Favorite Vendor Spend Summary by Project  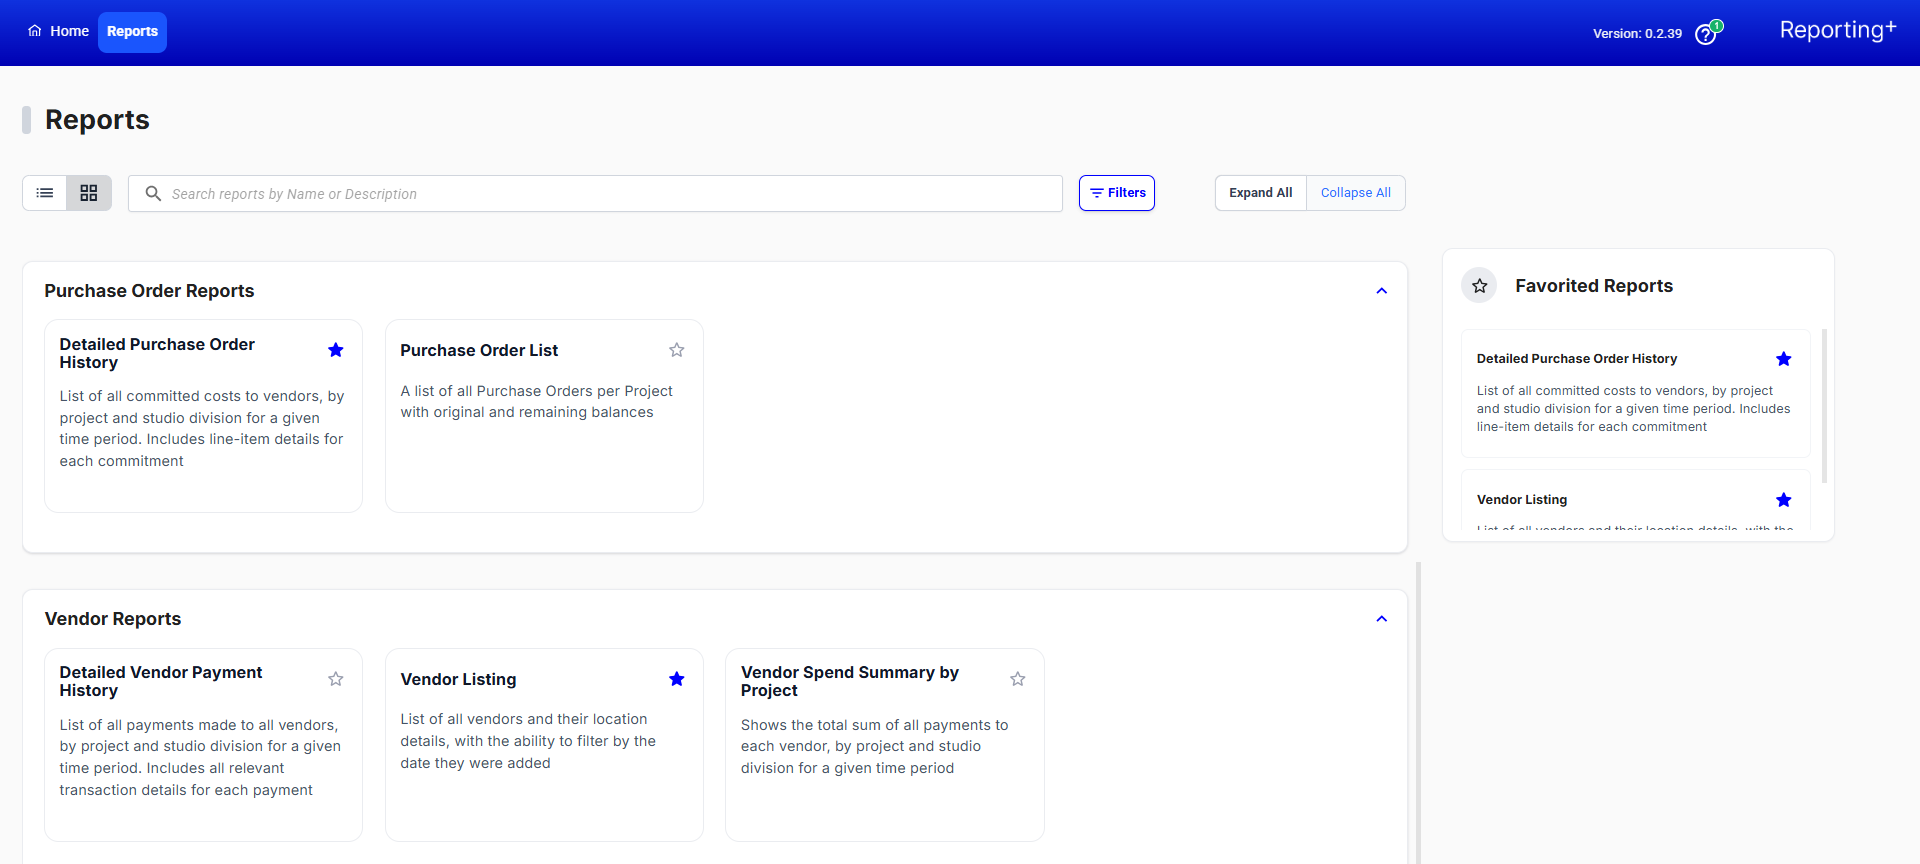coord(1018,679)
